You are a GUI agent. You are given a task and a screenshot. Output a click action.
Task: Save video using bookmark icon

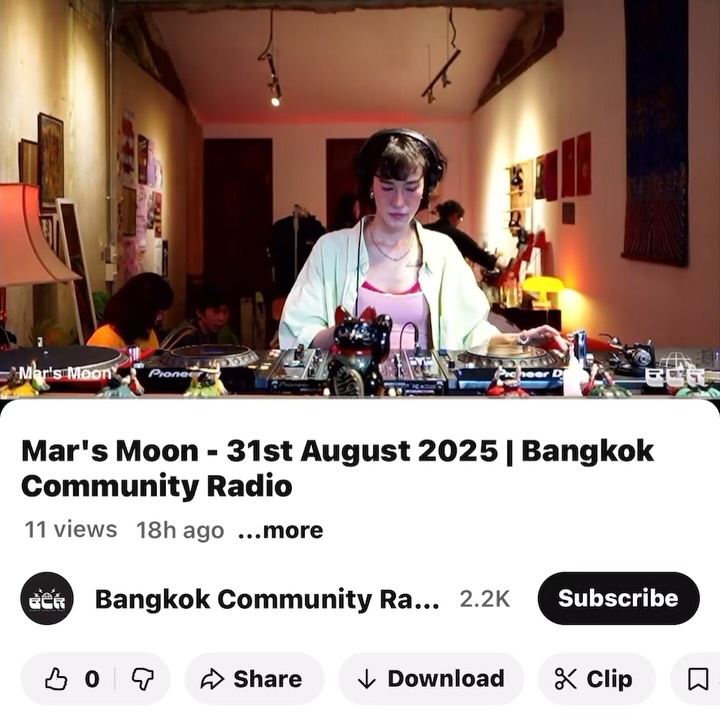tap(697, 679)
